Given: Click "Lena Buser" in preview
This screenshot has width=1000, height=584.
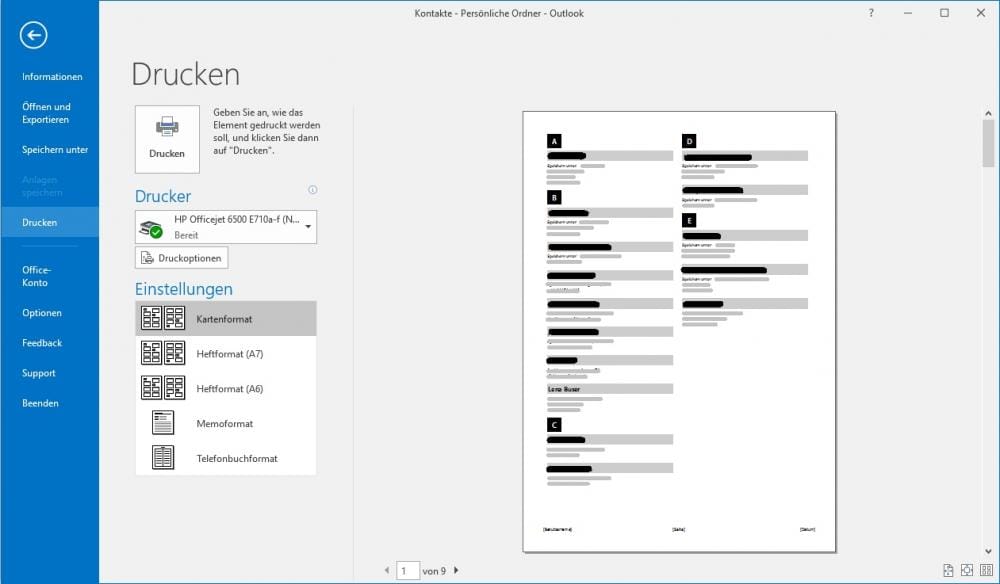Looking at the screenshot, I should (x=564, y=389).
